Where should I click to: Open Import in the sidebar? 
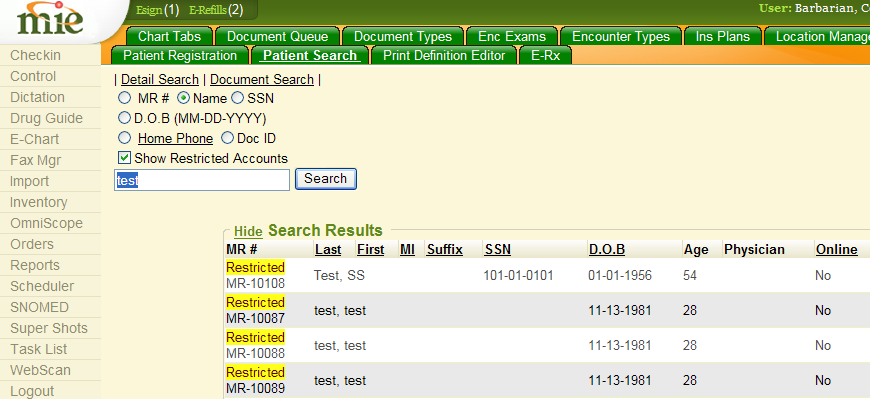coord(50,181)
